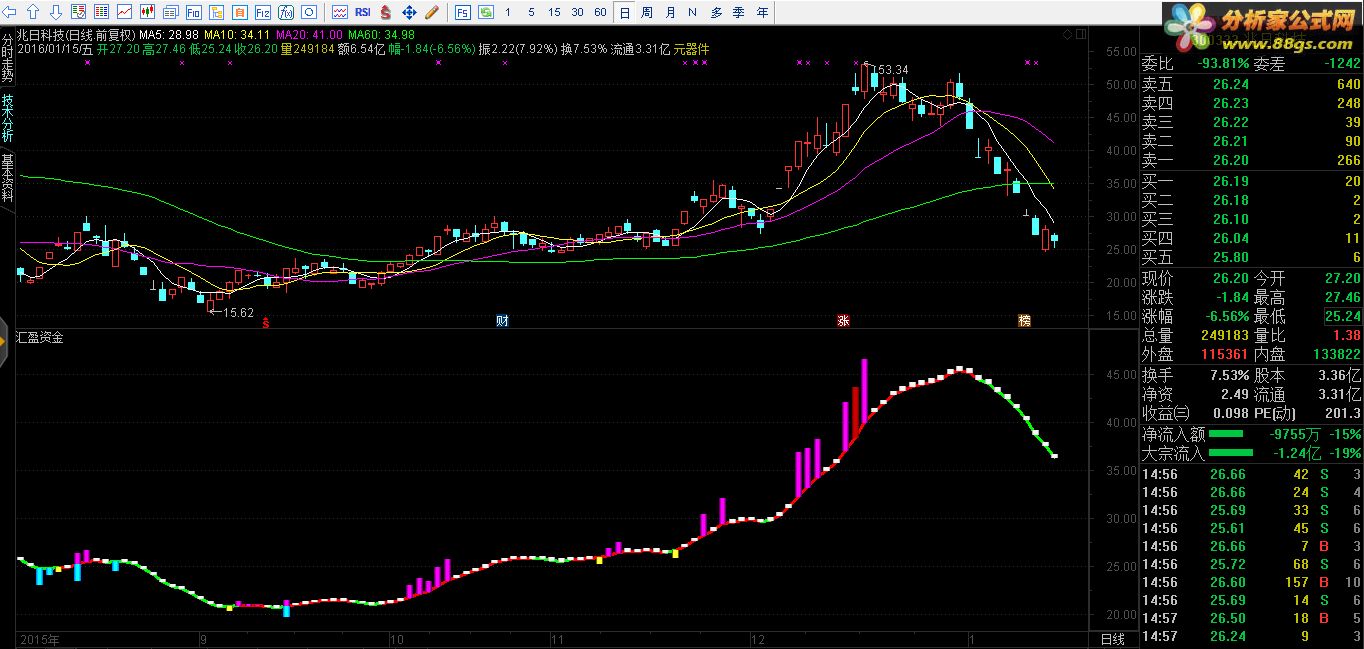Click the 12 month mark on time axis
The image size is (1364, 649).
coord(757,639)
